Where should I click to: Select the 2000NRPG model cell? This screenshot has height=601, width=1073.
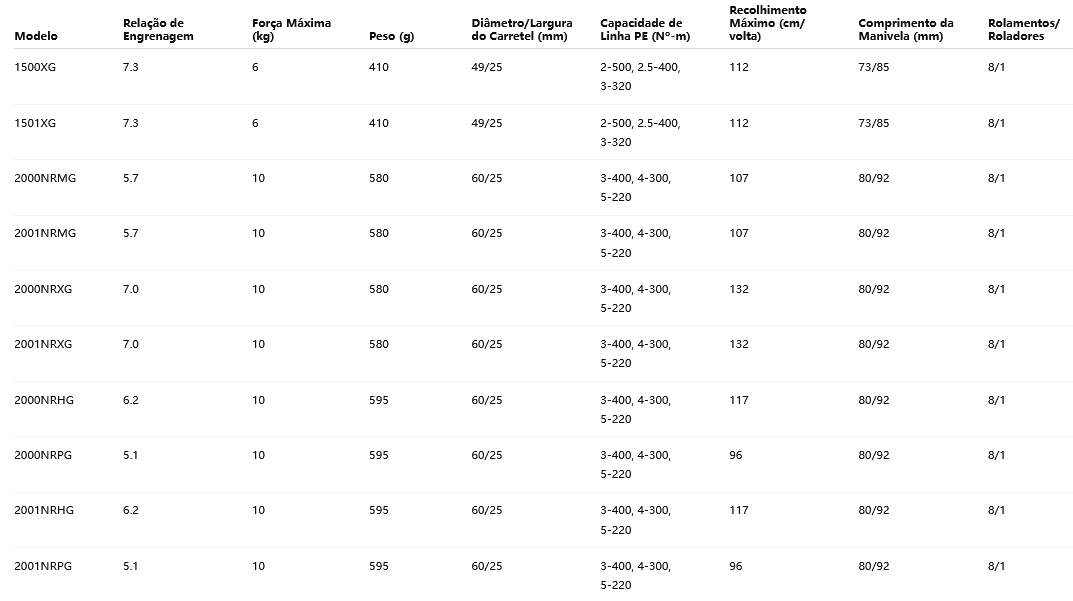tap(44, 455)
